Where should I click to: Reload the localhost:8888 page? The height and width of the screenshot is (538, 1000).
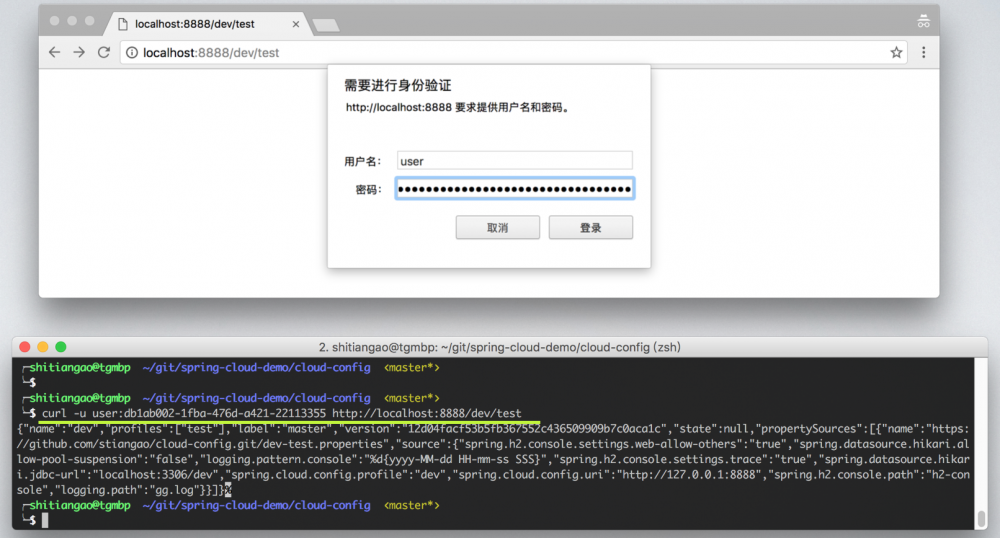[x=103, y=52]
